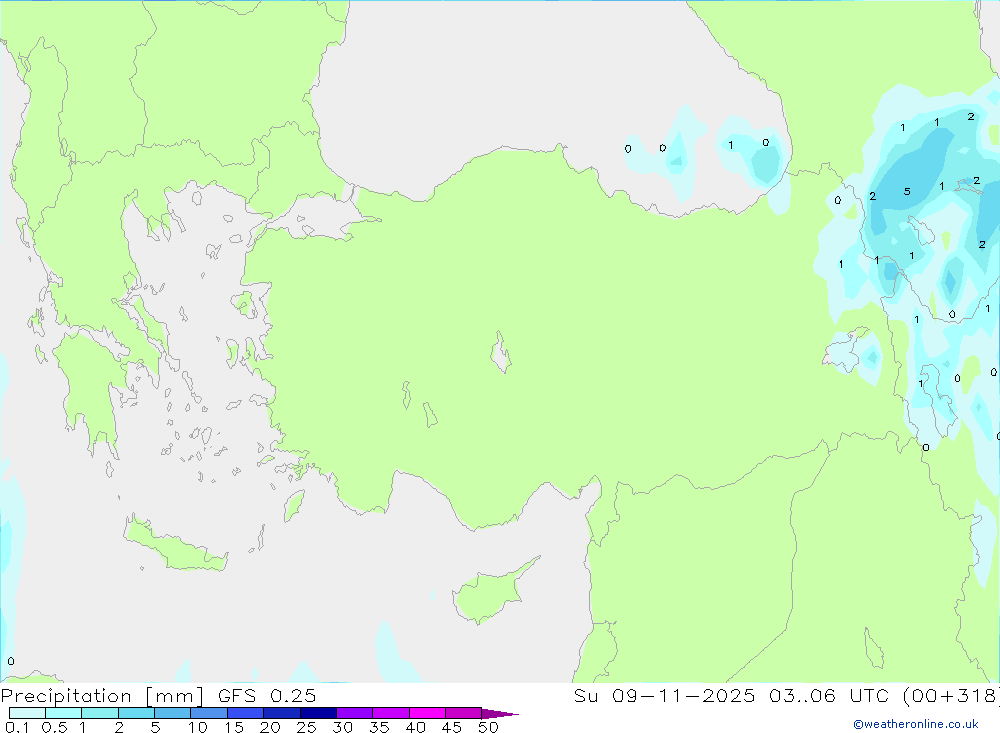Click the '5' precipitation value on map
Viewport: 1000px width, 733px height.
(907, 191)
